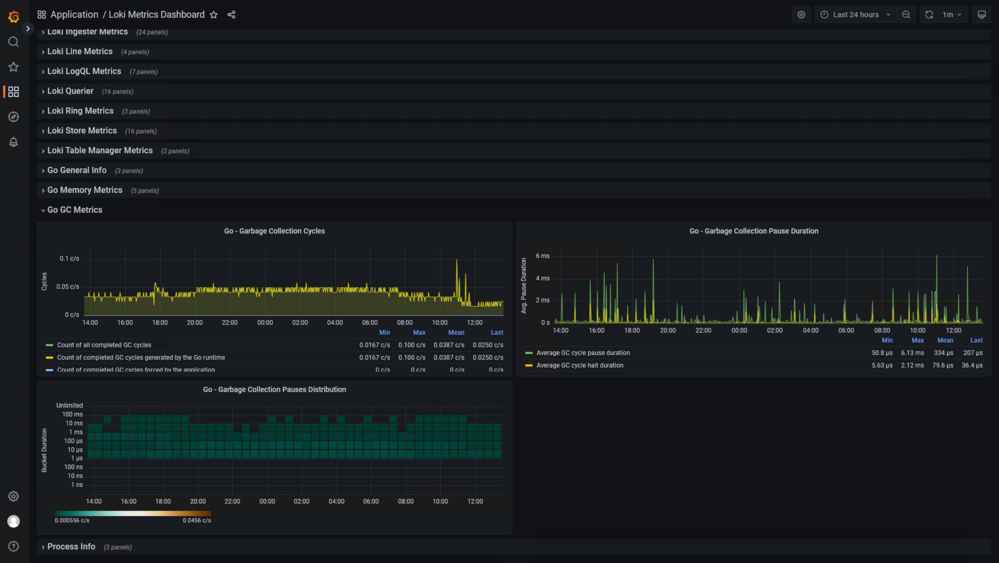The width and height of the screenshot is (999, 563).
Task: Open the 1m refresh interval dropdown
Action: [952, 15]
